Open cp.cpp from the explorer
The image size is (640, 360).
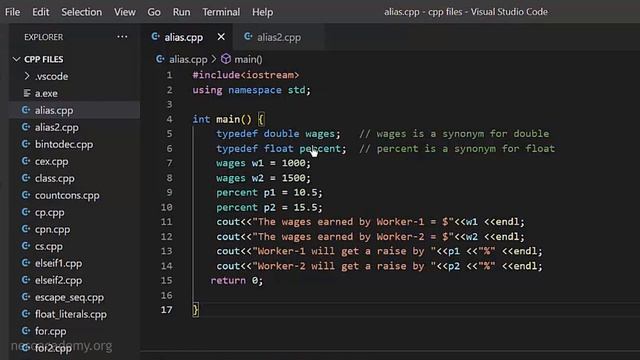coord(49,213)
